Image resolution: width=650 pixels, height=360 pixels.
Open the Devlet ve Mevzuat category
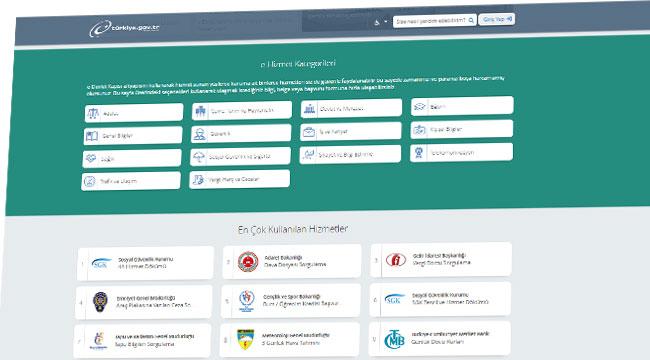352,109
